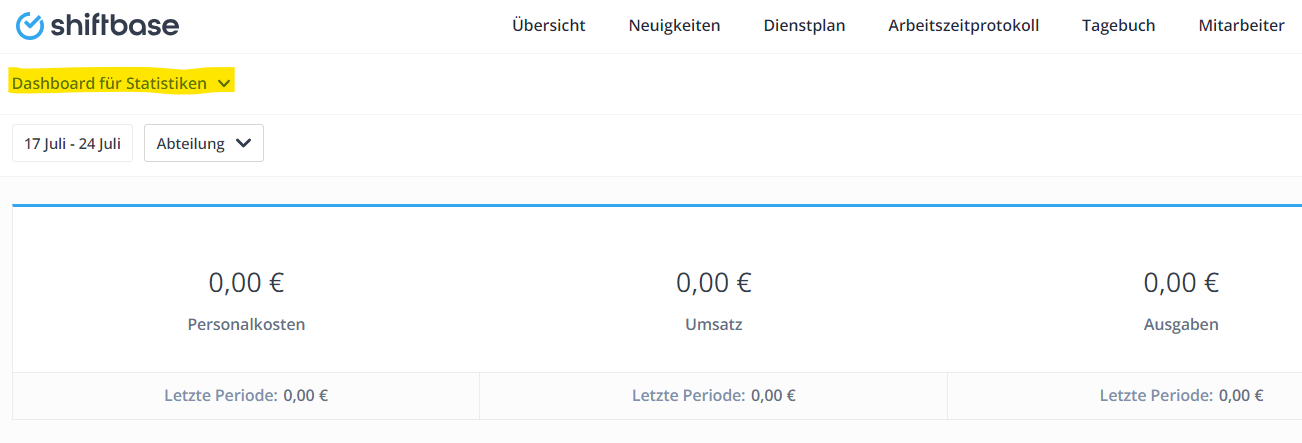Click the Personalkosten label
1302x443 pixels.
tap(246, 325)
